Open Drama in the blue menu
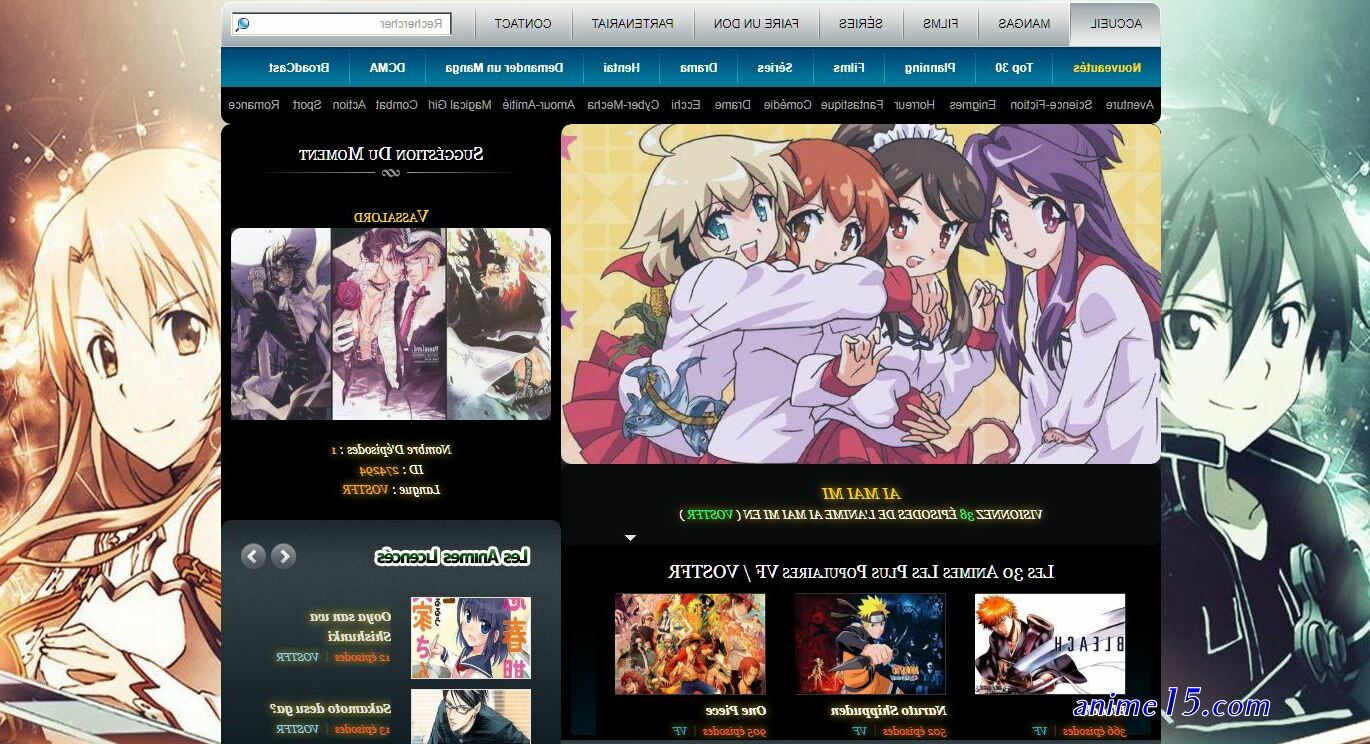This screenshot has width=1370, height=744. pos(698,68)
